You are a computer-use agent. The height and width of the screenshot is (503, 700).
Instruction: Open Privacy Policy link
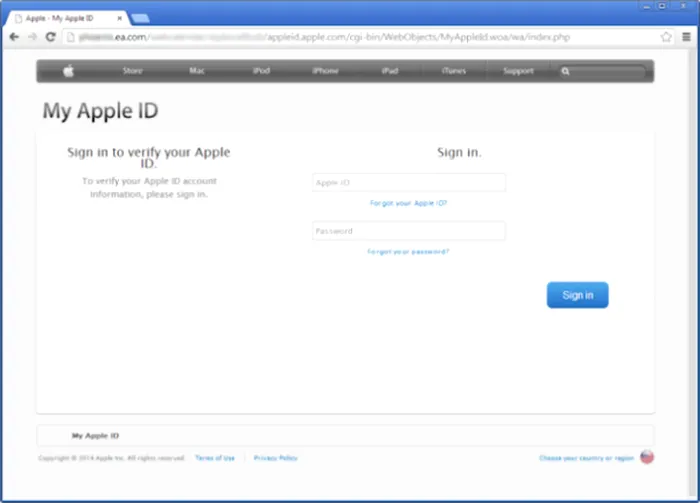[275, 458]
